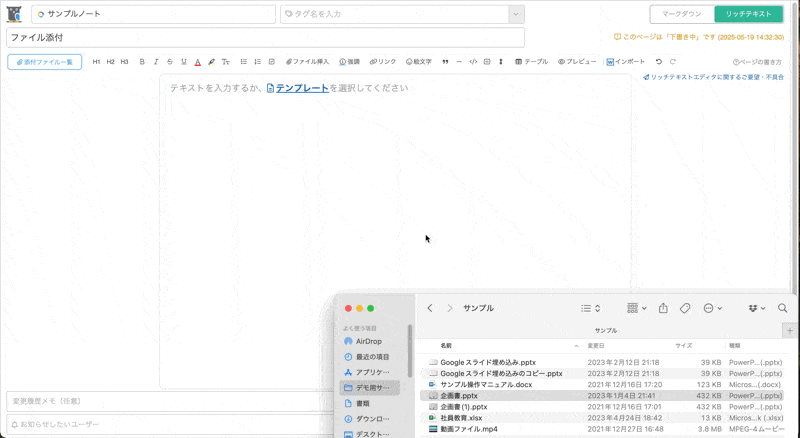Insert a horizontal rule

[459, 62]
